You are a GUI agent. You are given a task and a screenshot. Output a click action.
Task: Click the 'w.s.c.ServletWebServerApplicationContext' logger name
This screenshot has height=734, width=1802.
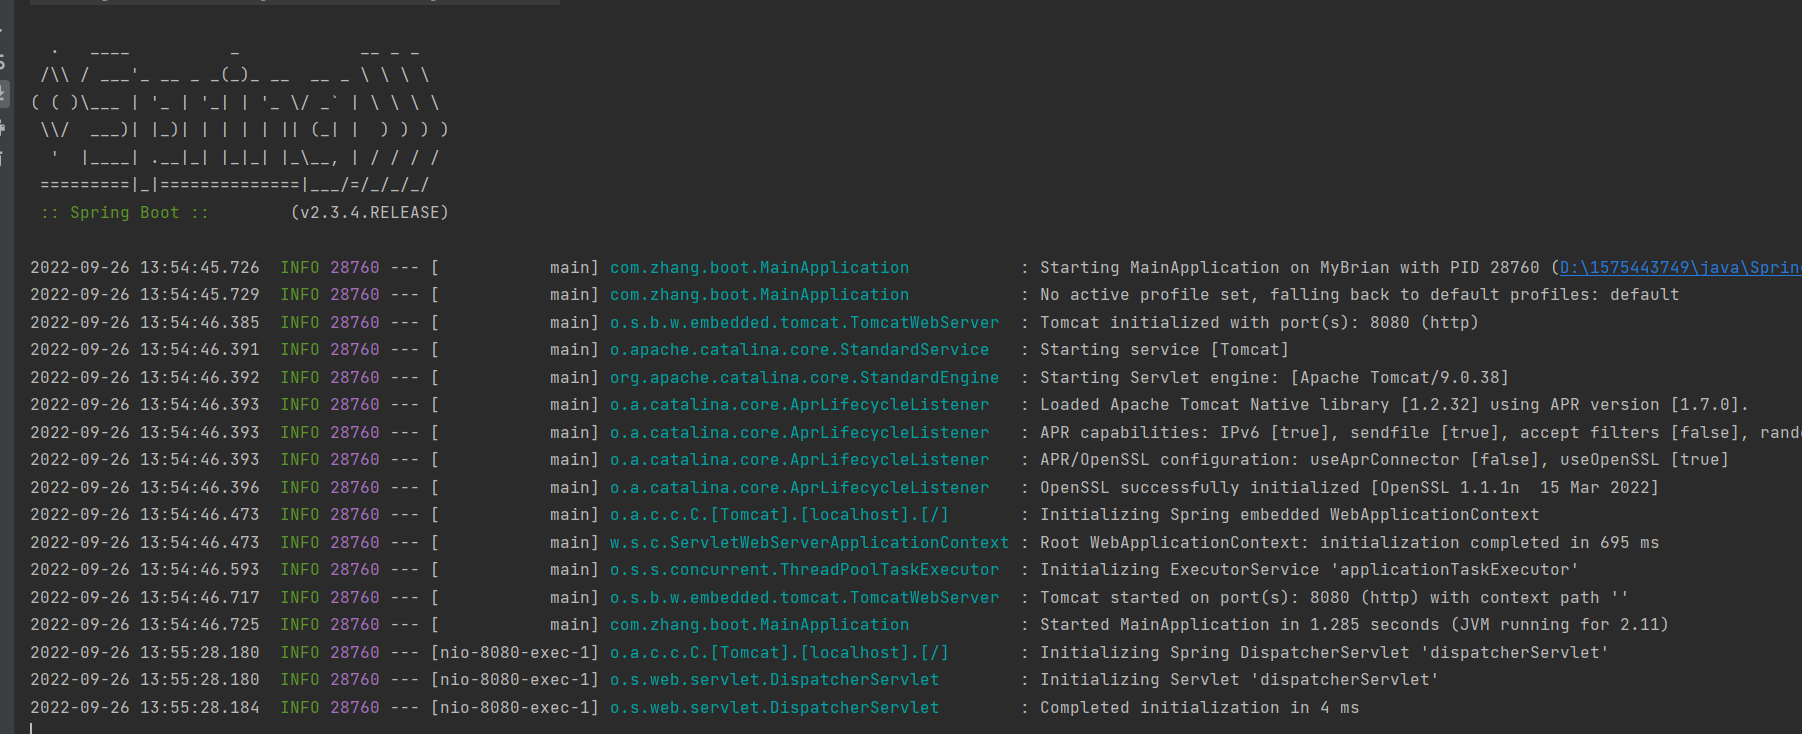click(x=809, y=543)
